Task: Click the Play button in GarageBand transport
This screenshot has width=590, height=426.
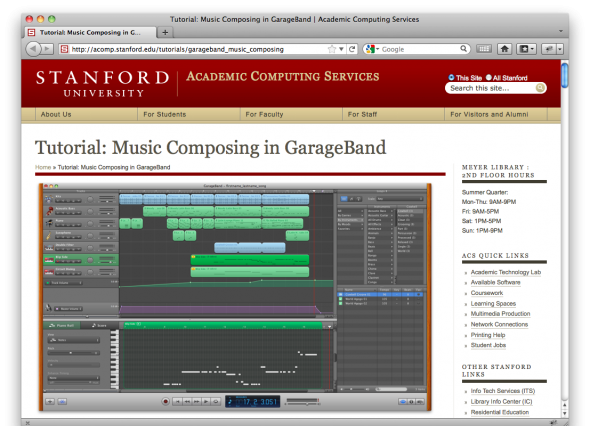Action: [x=206, y=402]
